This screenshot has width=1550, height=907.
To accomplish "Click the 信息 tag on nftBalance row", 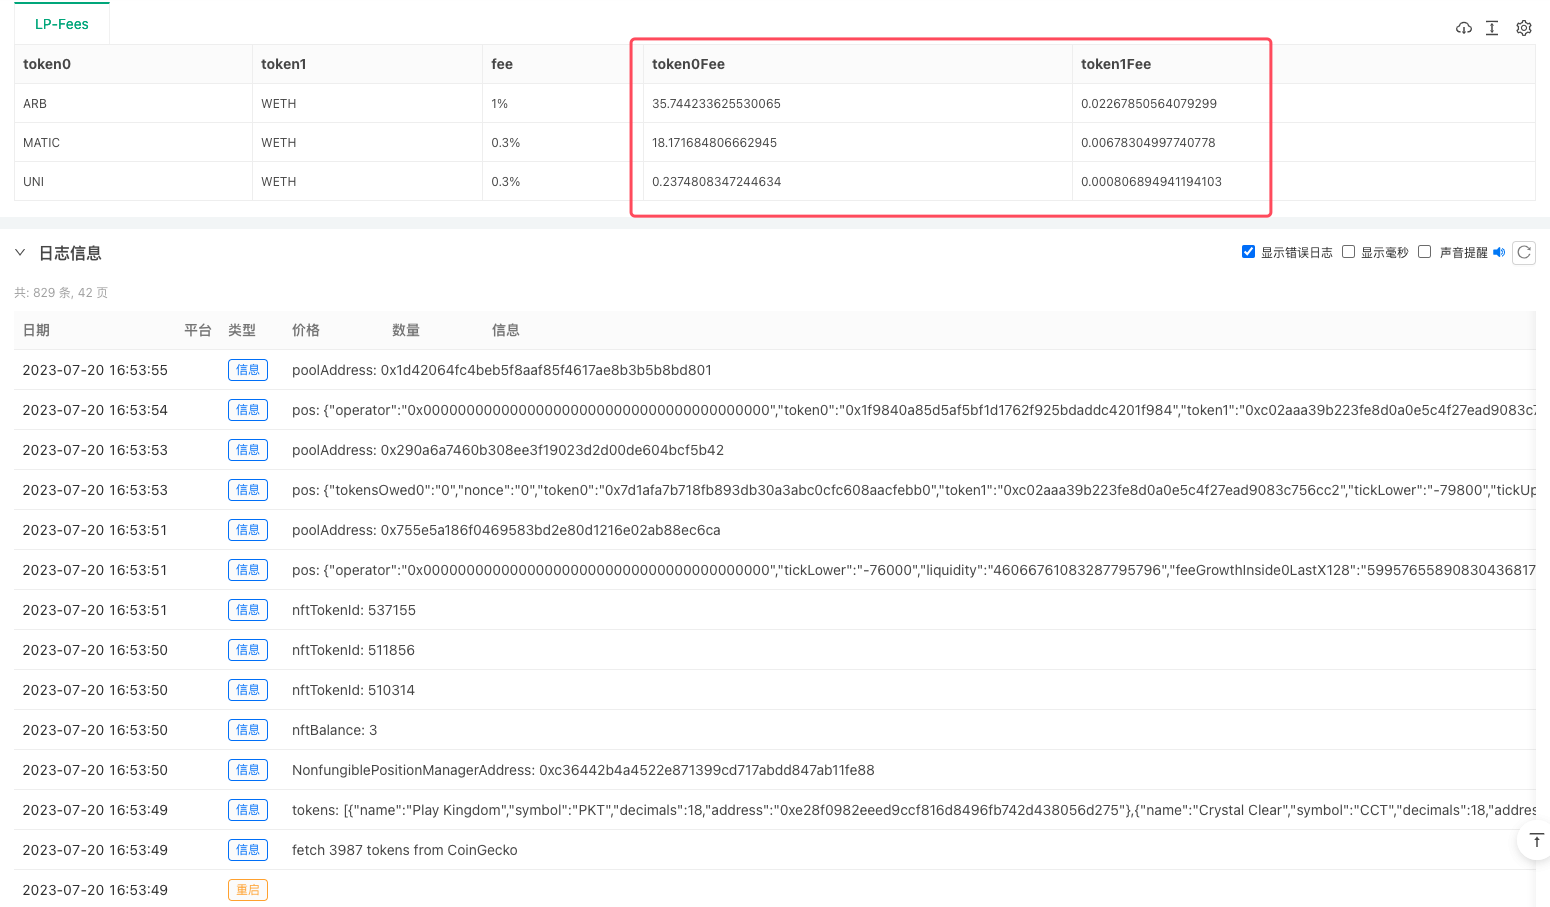I will pos(247,730).
